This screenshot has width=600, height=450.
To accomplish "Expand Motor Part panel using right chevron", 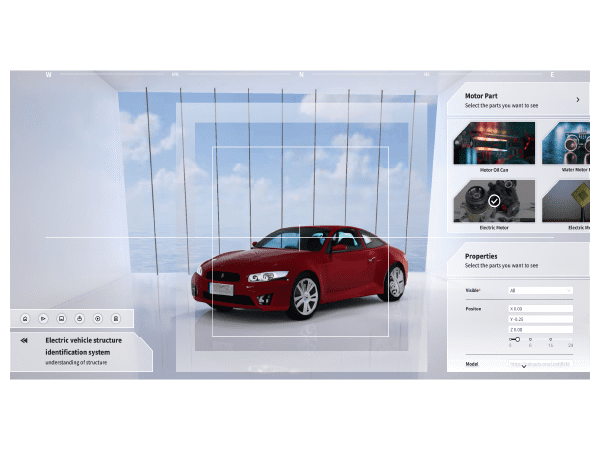I will [x=578, y=99].
